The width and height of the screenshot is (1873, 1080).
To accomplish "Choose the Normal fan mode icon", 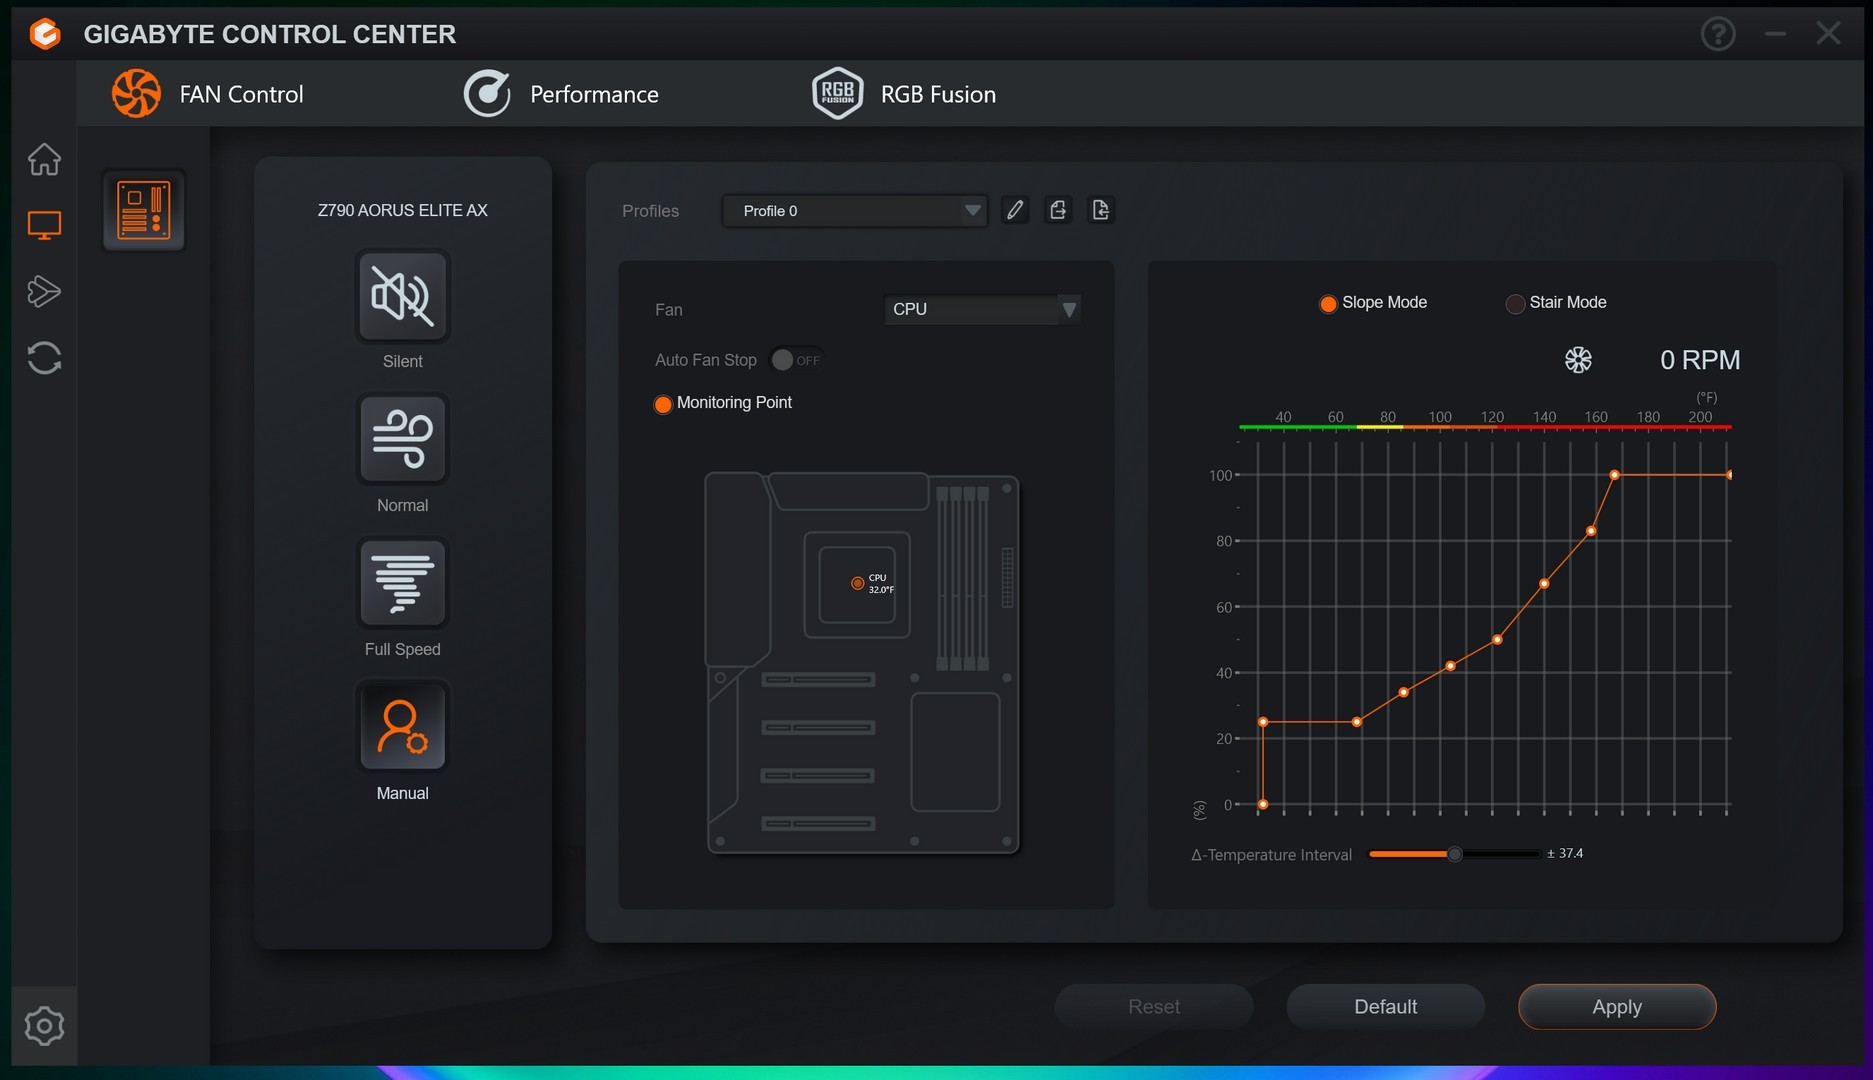I will (x=402, y=440).
